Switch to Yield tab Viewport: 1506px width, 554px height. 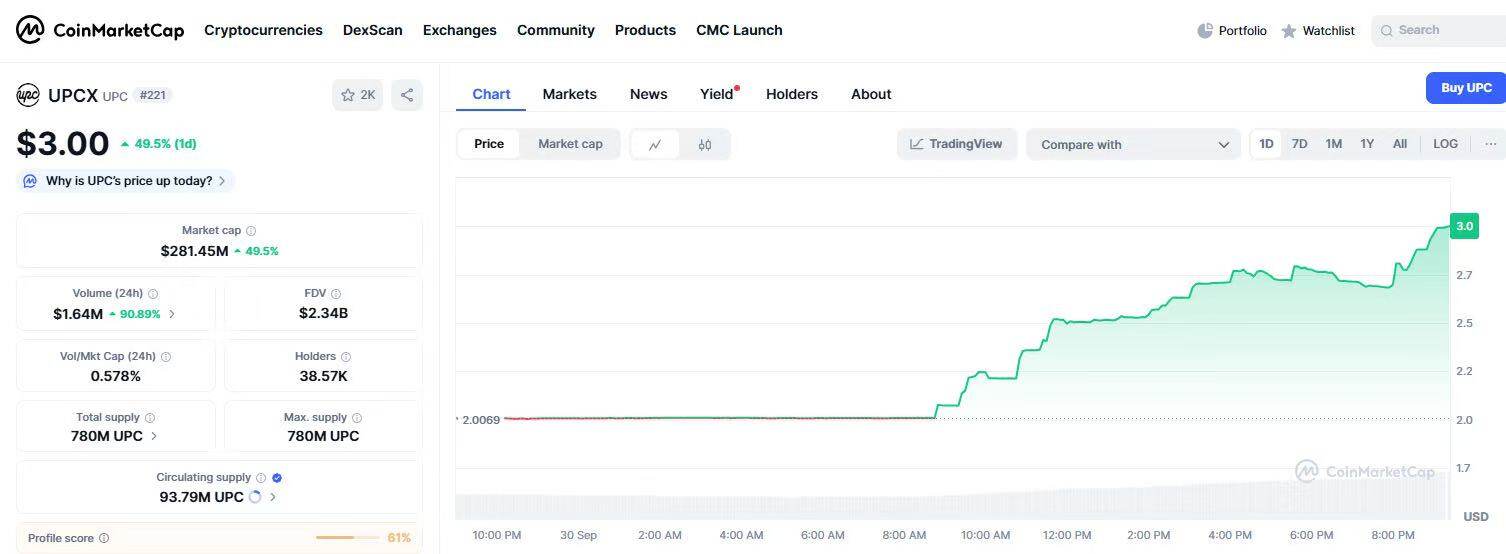[x=716, y=94]
